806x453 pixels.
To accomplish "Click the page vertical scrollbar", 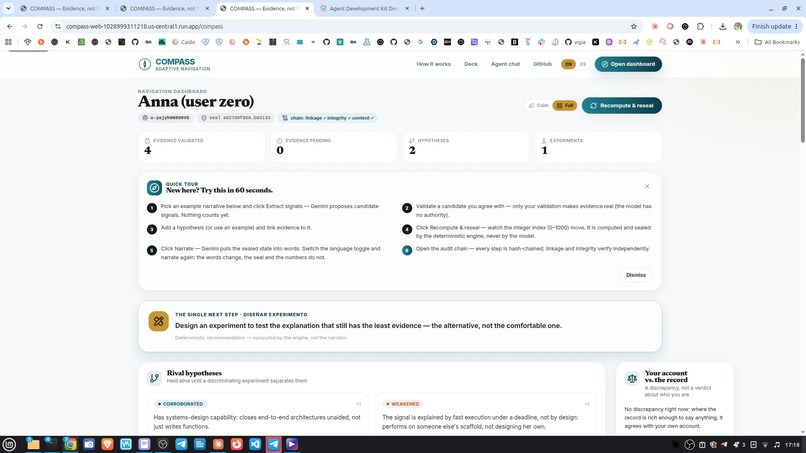I will tap(802, 98).
